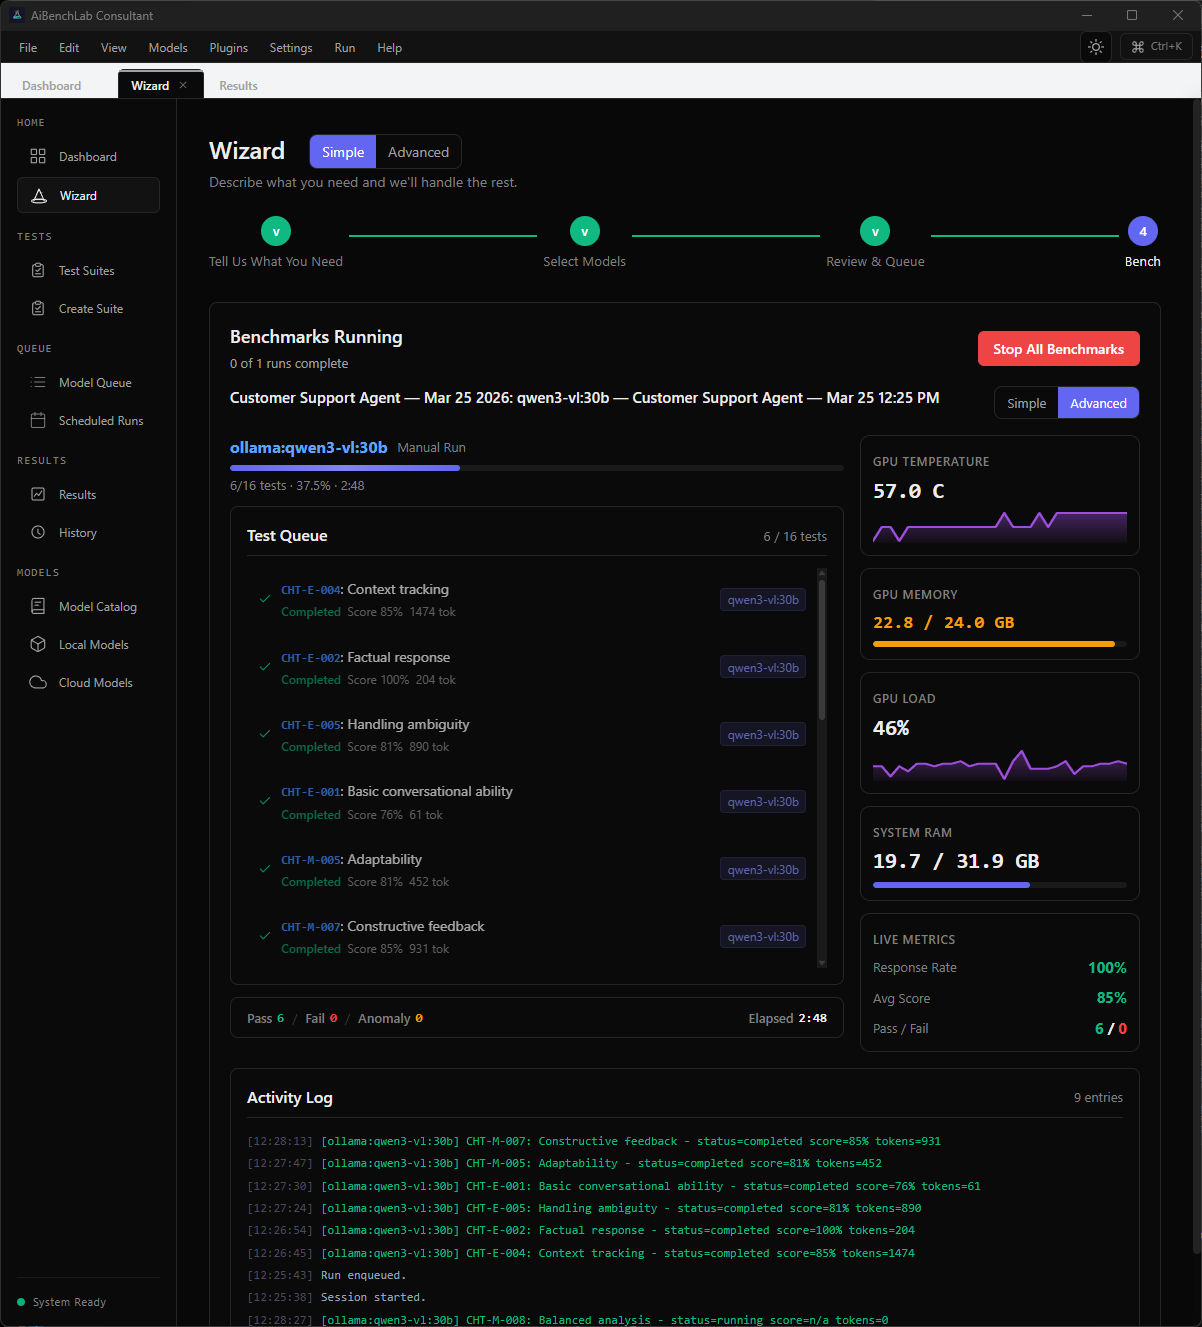Open the Models menu
The height and width of the screenshot is (1327, 1202).
tap(167, 47)
